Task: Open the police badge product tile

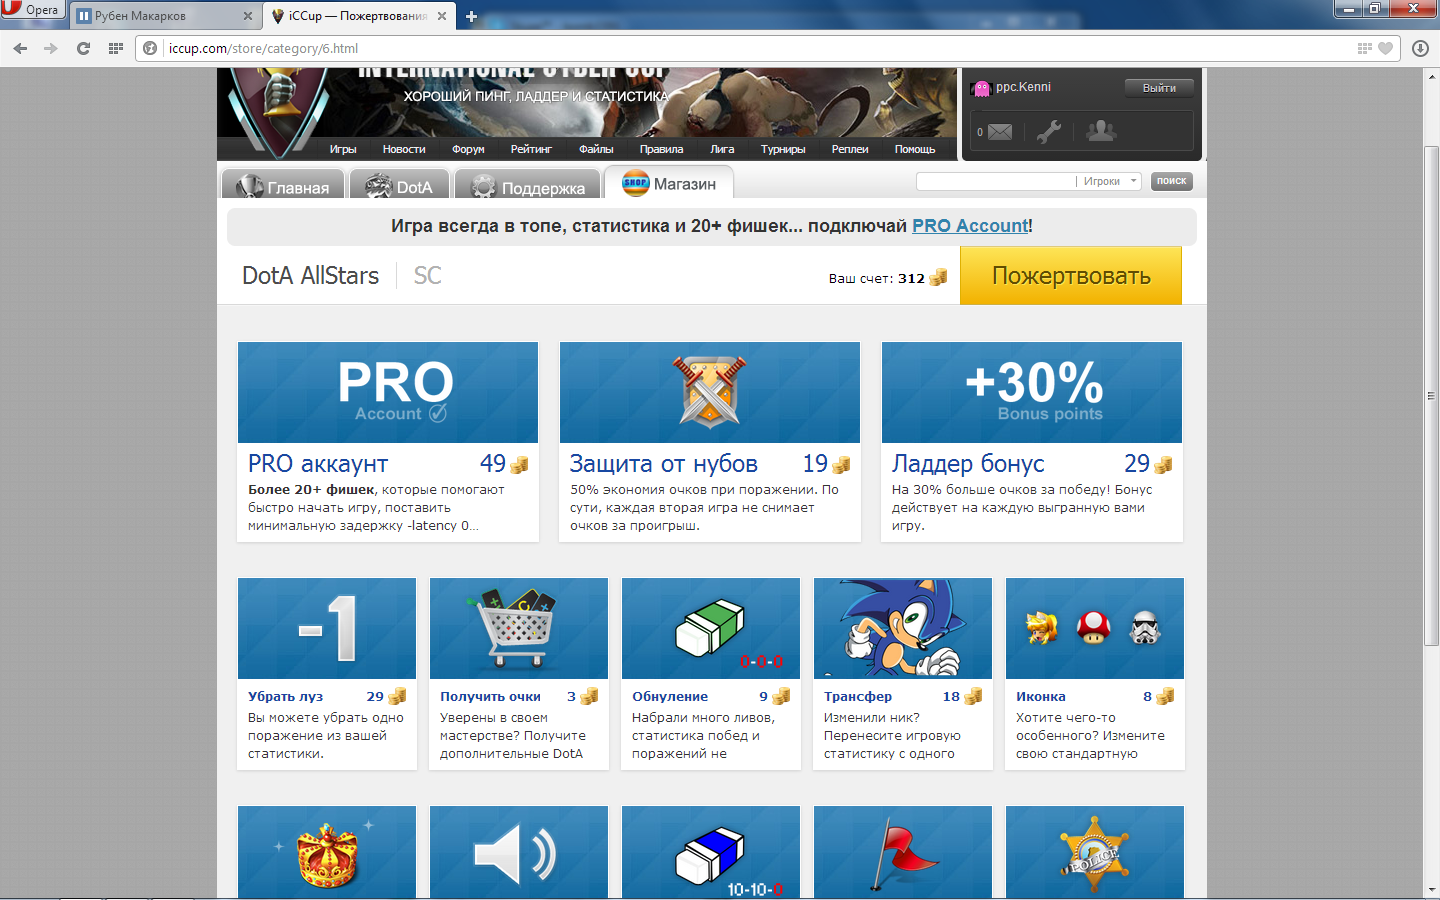Action: [1095, 852]
